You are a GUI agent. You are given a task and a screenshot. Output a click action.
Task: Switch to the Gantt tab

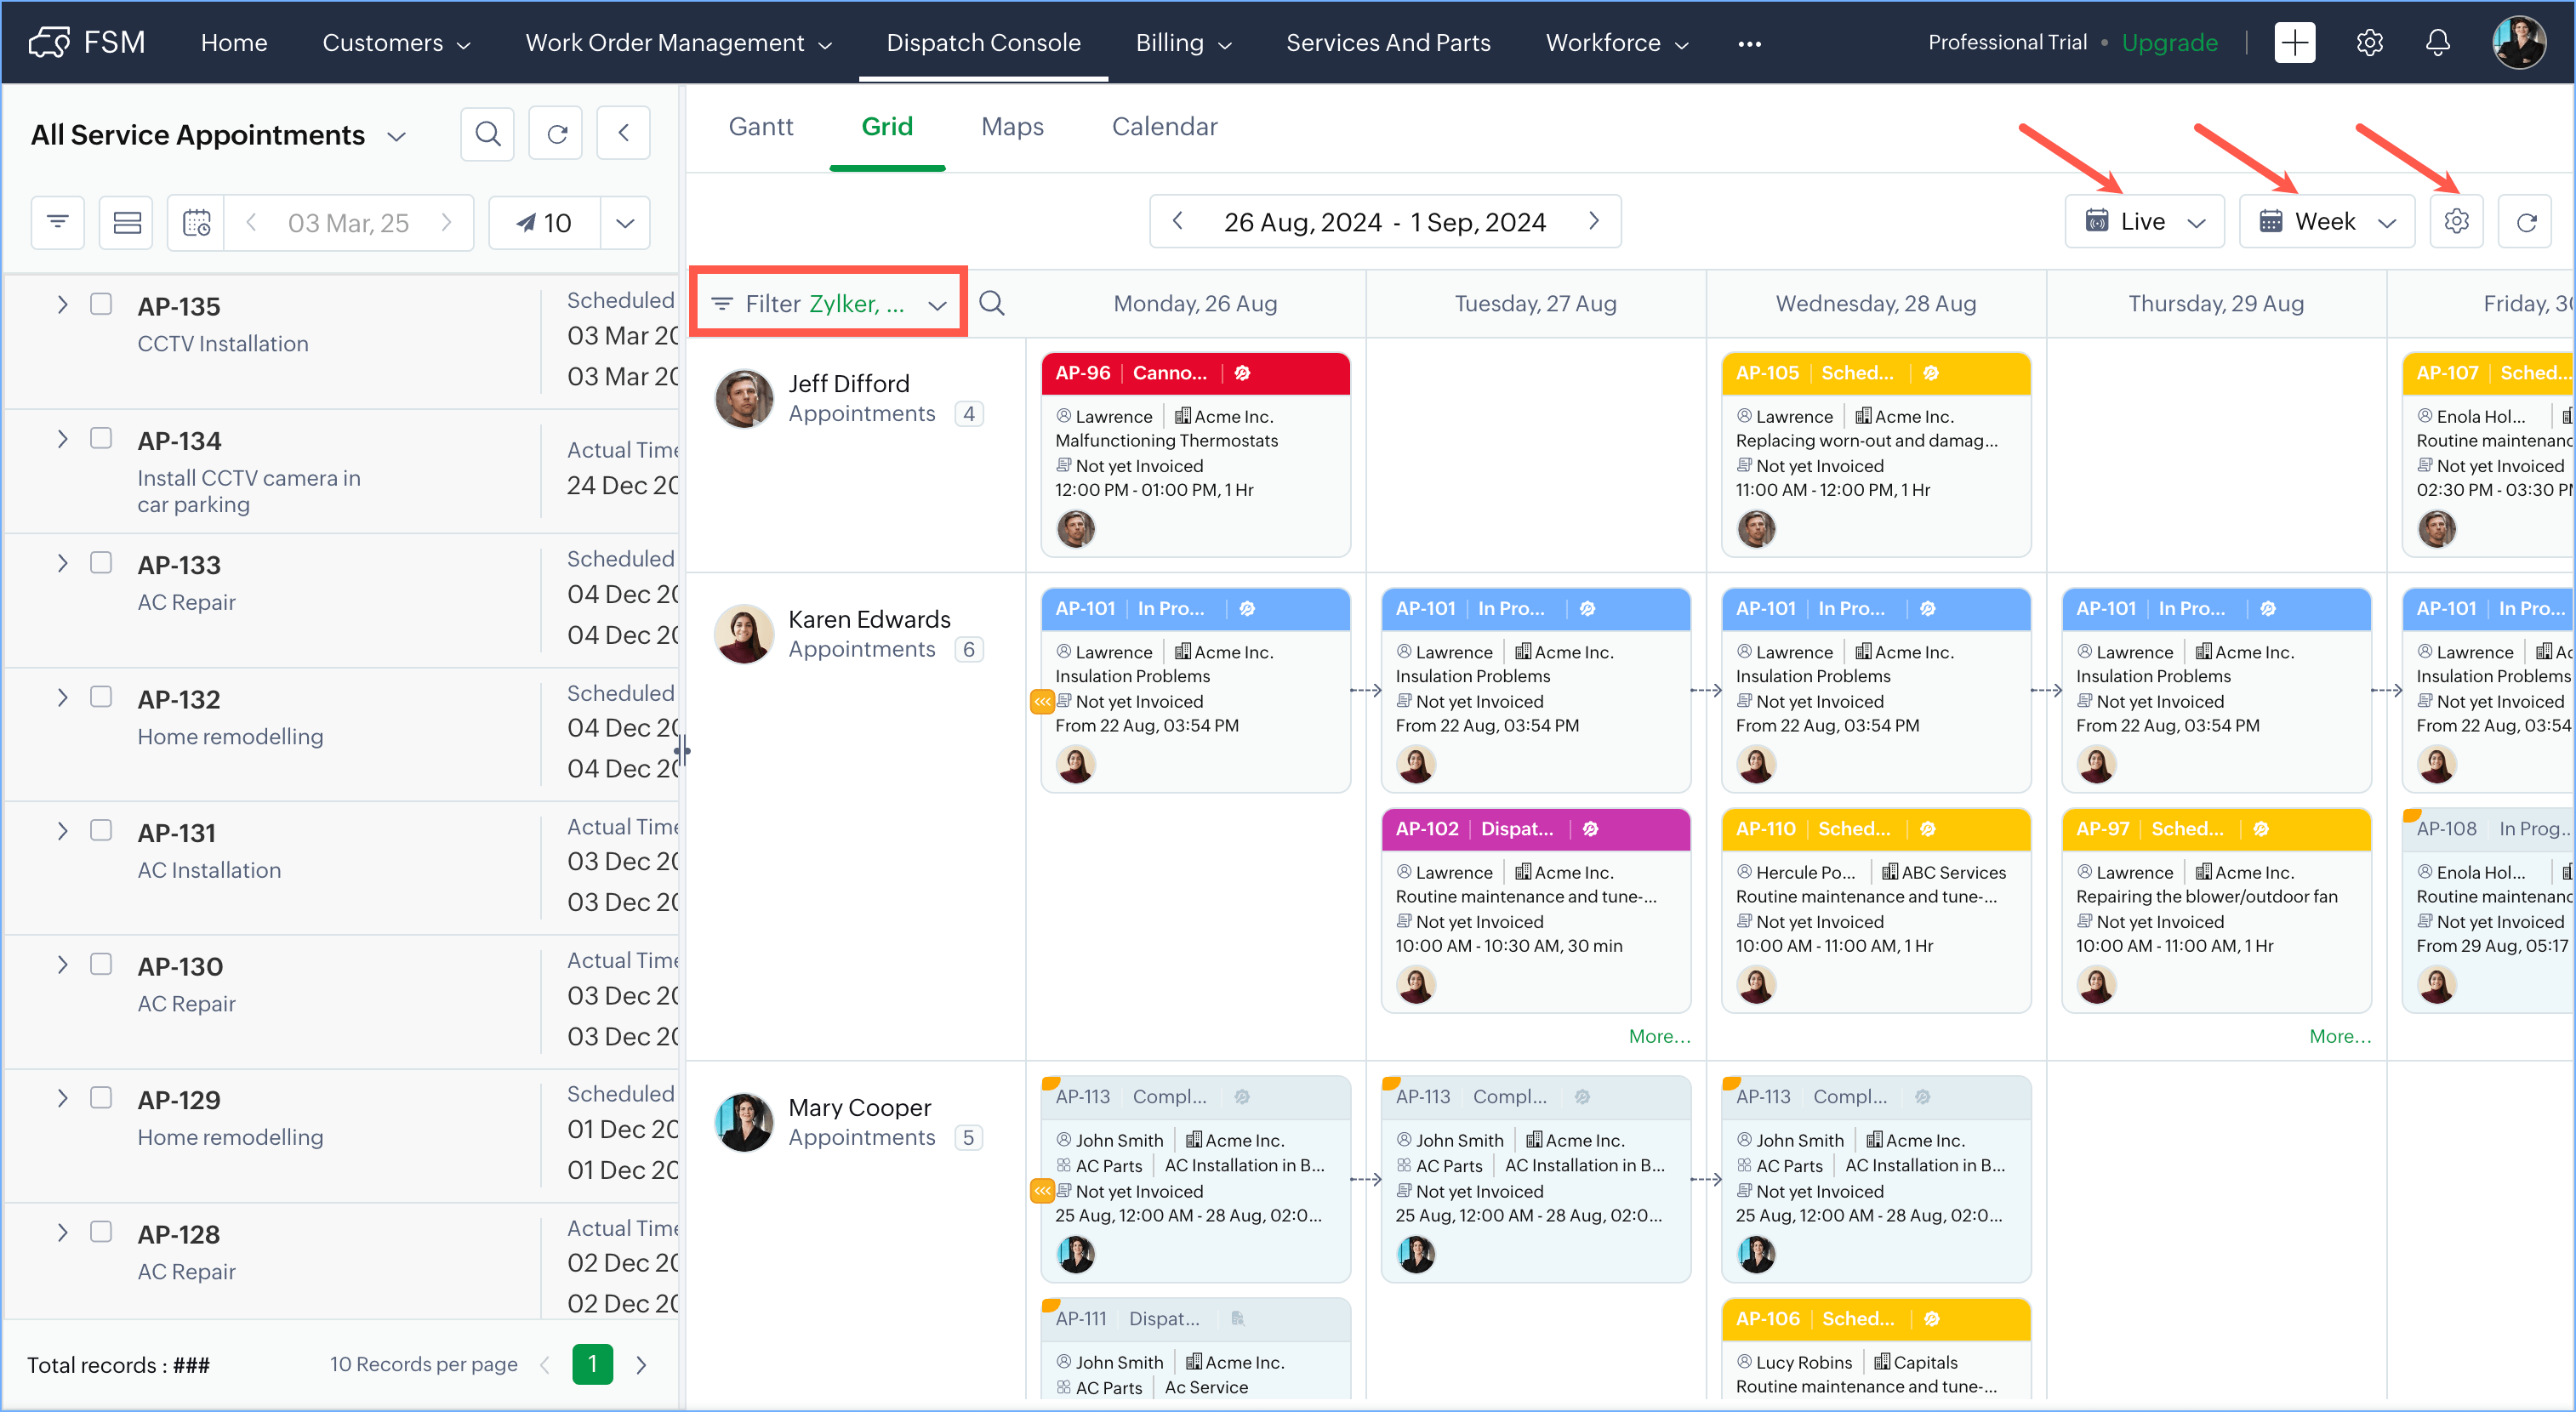(760, 127)
